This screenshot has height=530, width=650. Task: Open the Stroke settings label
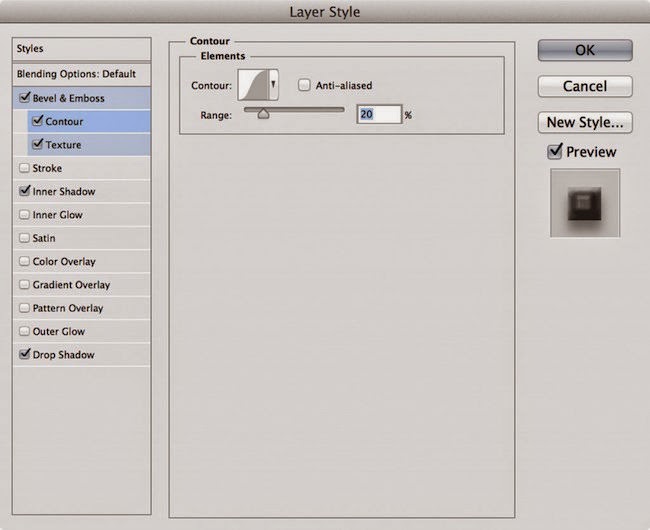(x=47, y=168)
